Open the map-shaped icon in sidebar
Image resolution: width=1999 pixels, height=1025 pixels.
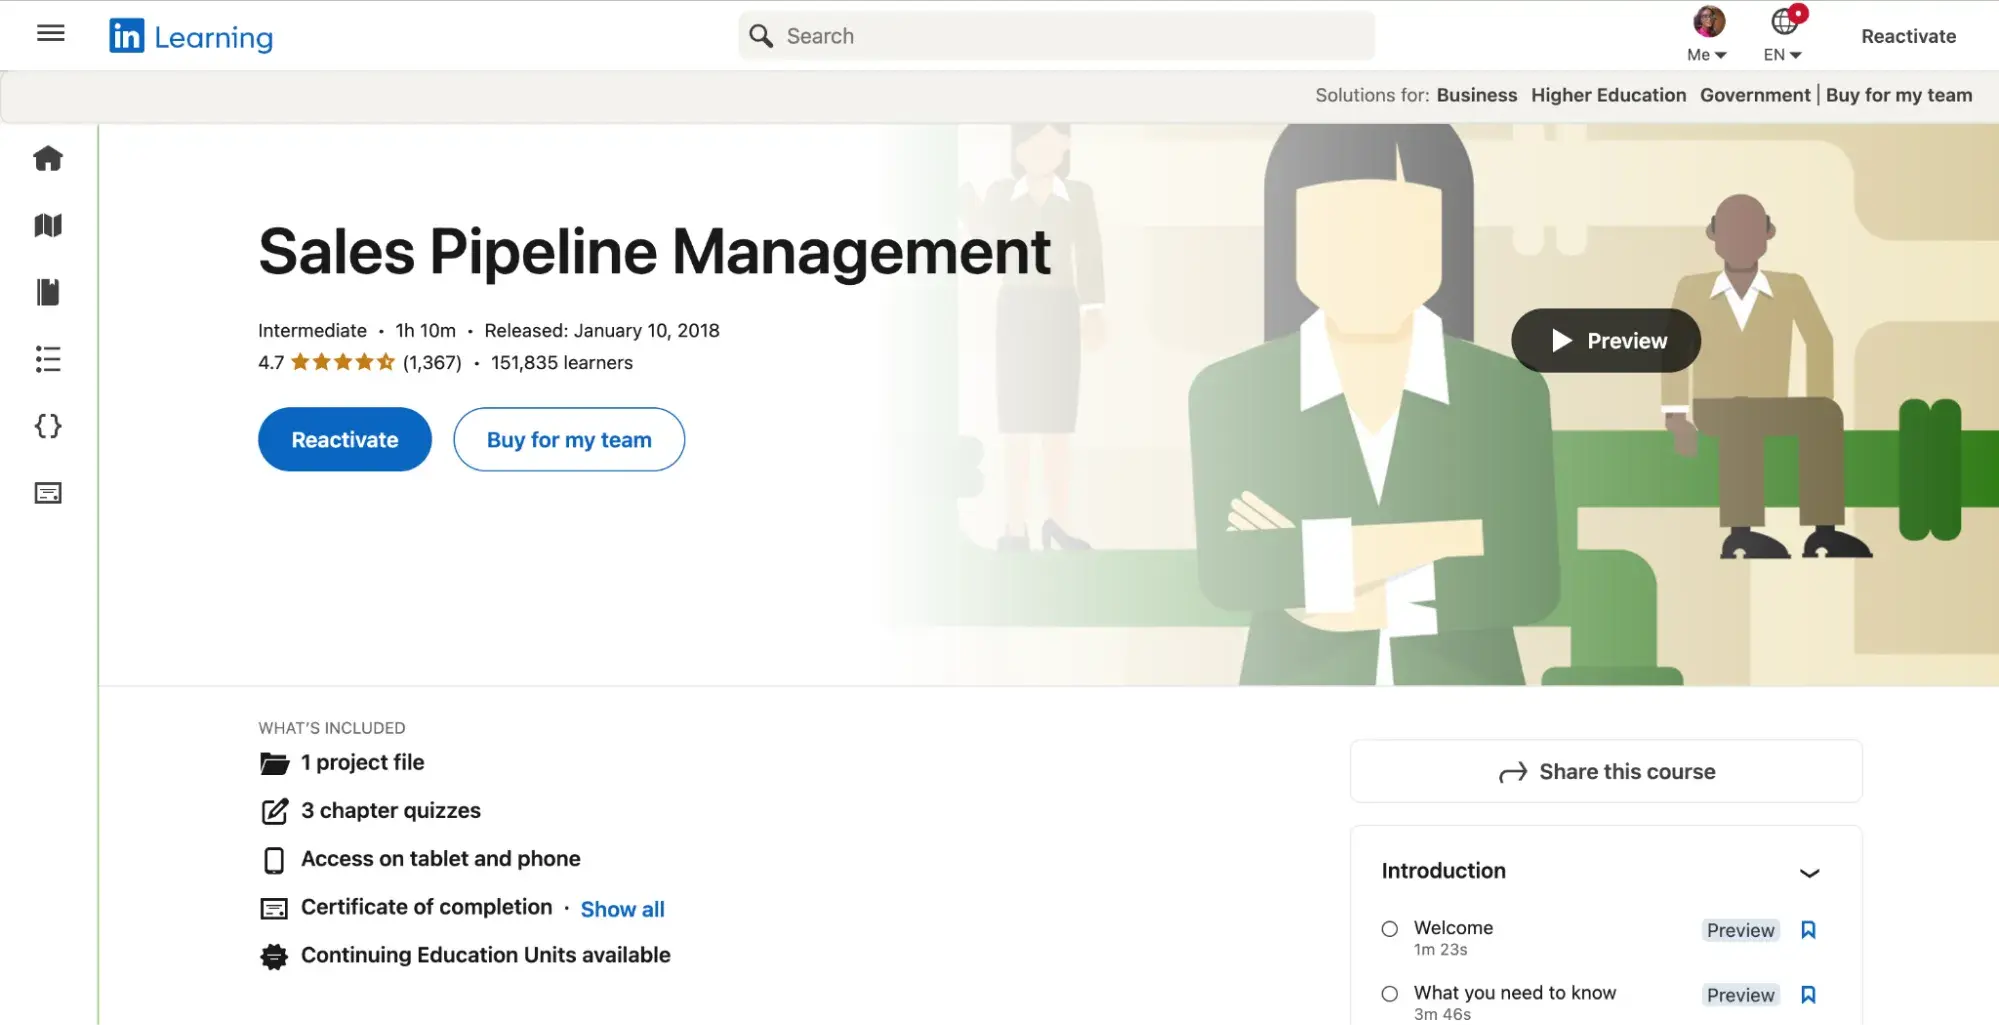[x=48, y=226]
